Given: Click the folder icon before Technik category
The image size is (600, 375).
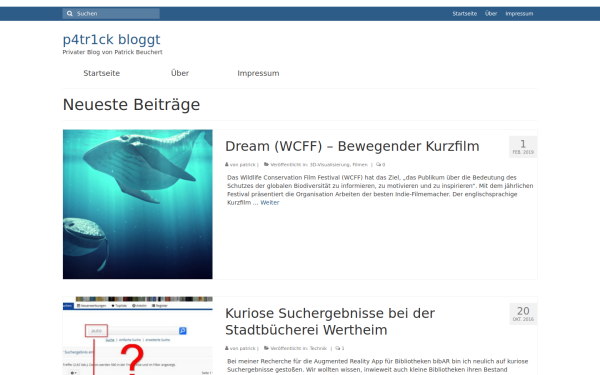Looking at the screenshot, I should (x=266, y=348).
